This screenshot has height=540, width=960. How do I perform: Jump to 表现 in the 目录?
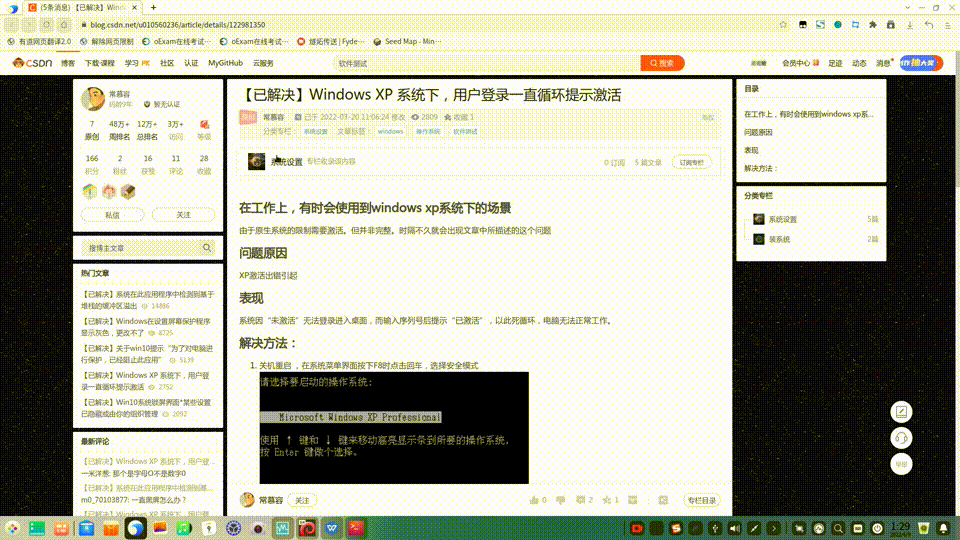(x=751, y=150)
